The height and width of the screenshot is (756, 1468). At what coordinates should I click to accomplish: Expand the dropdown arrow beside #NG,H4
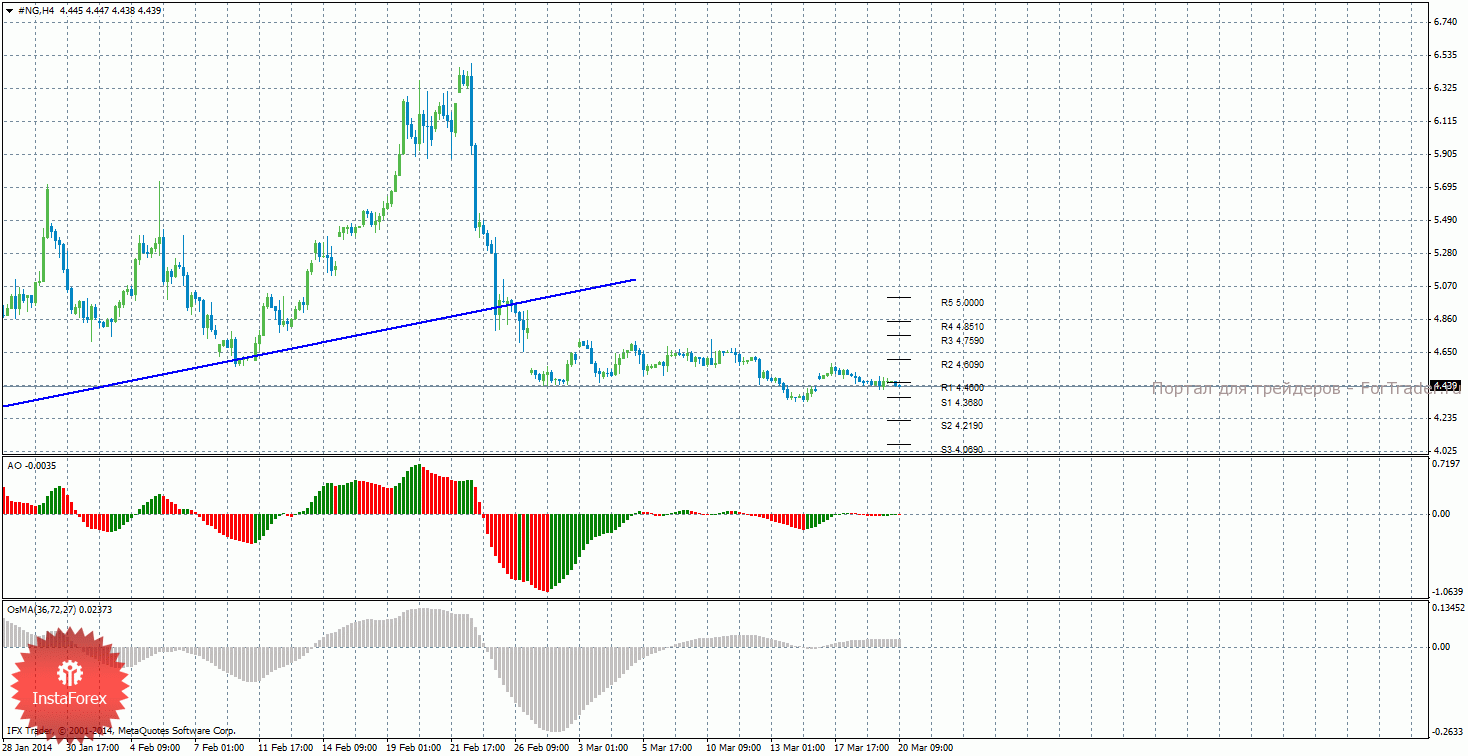[9, 10]
